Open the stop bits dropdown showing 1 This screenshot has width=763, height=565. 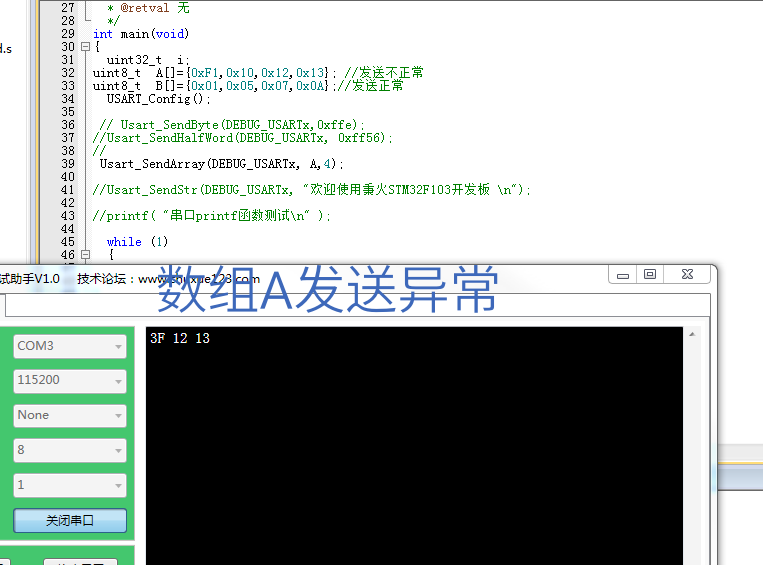pos(69,485)
